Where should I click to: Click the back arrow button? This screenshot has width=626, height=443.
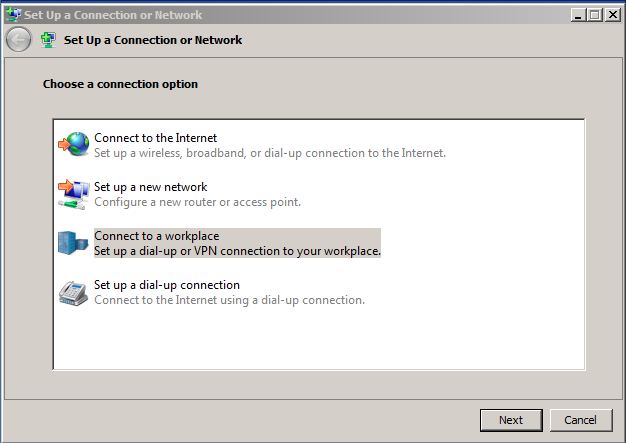(17, 40)
